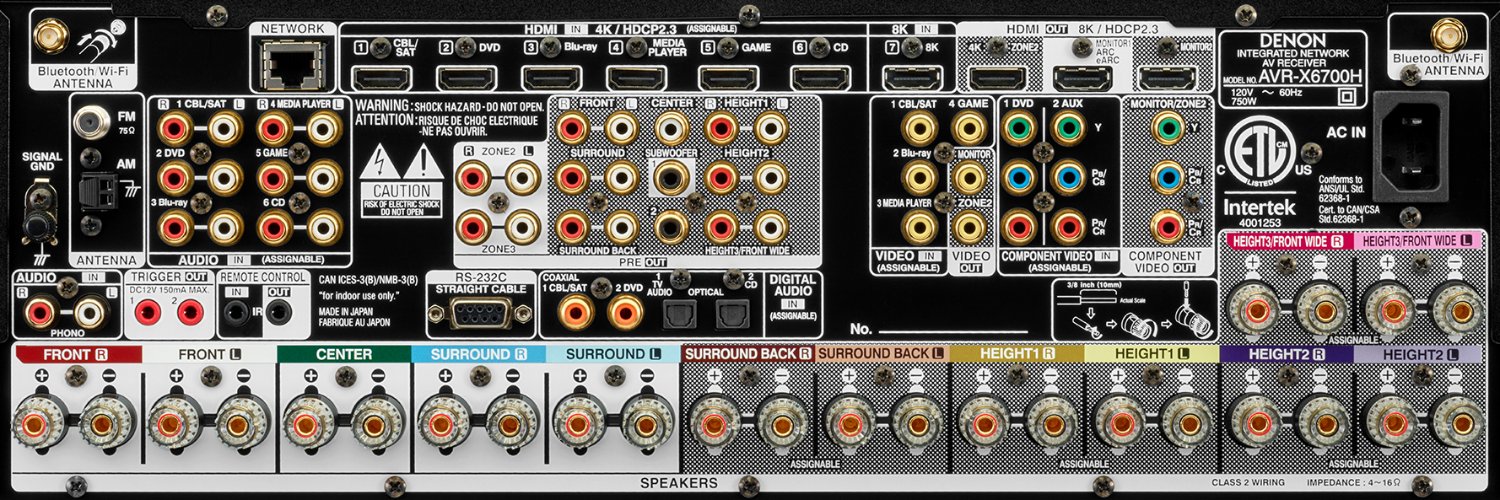
Task: Click the OPTICAL 2 CD port
Action: [x=731, y=316]
